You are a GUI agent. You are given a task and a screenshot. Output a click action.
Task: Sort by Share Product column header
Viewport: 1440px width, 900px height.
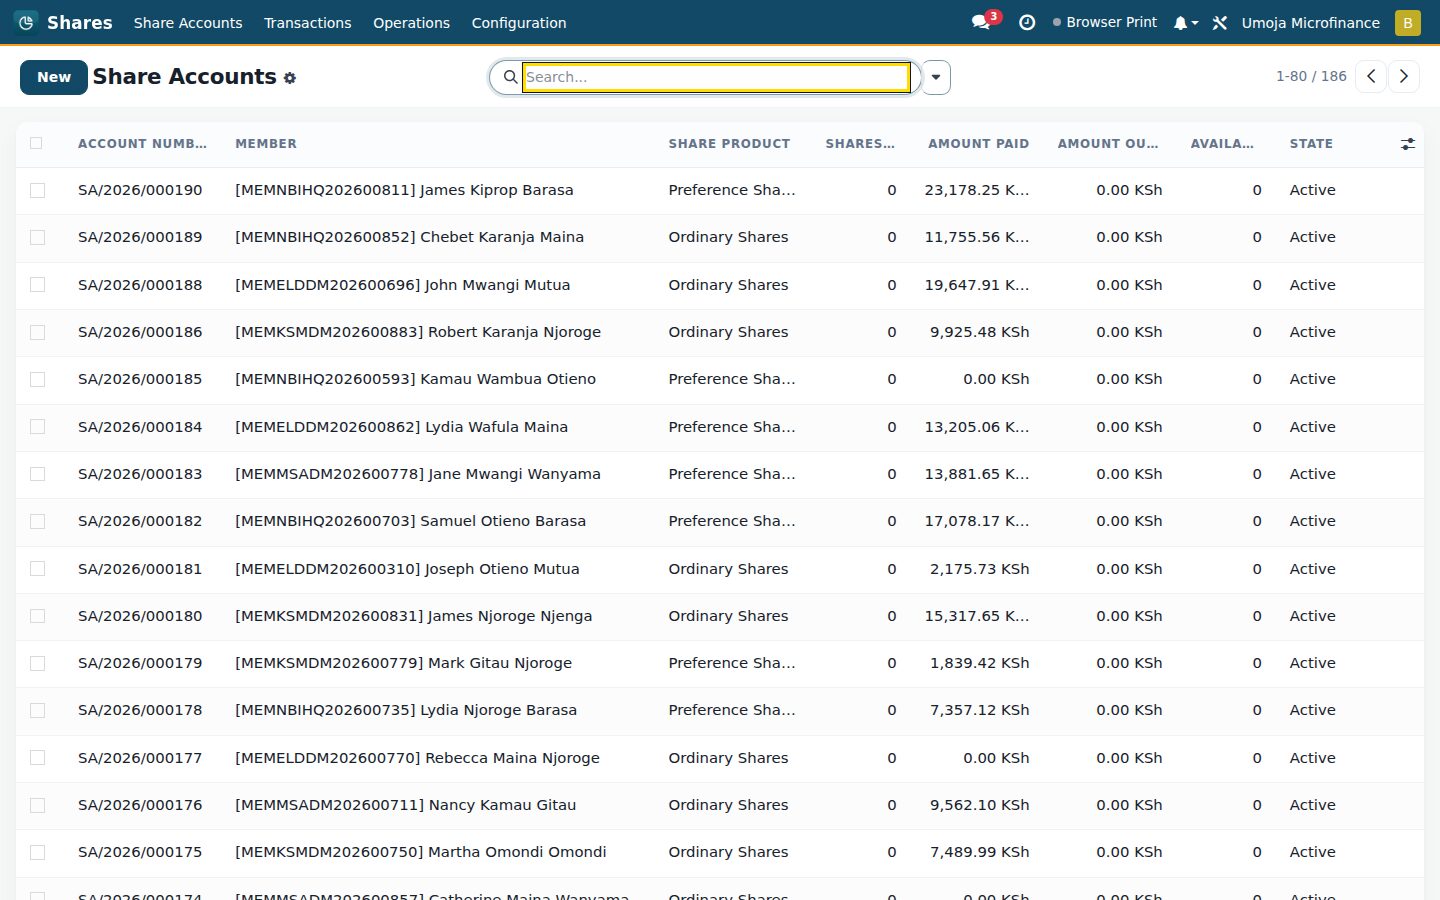[x=729, y=144]
